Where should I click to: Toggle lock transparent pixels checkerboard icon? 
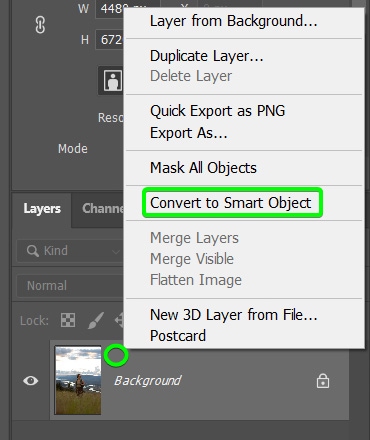coord(68,320)
